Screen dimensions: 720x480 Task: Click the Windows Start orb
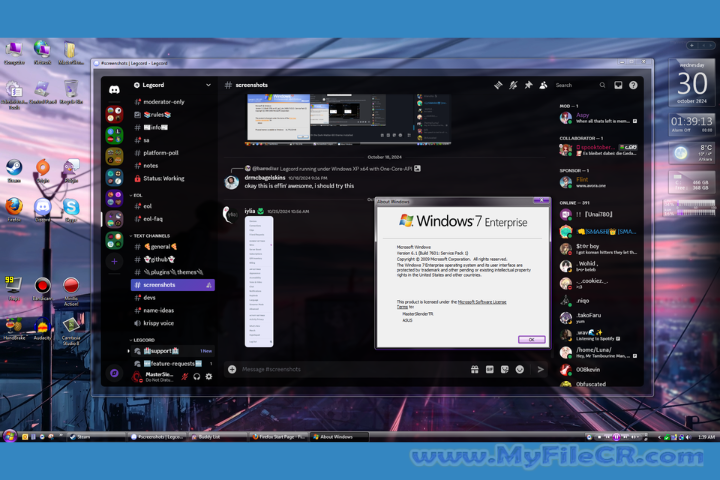(10, 435)
